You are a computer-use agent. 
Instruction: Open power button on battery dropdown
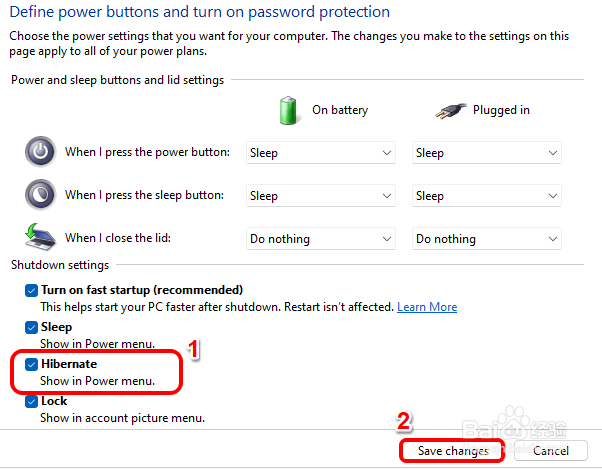[320, 153]
